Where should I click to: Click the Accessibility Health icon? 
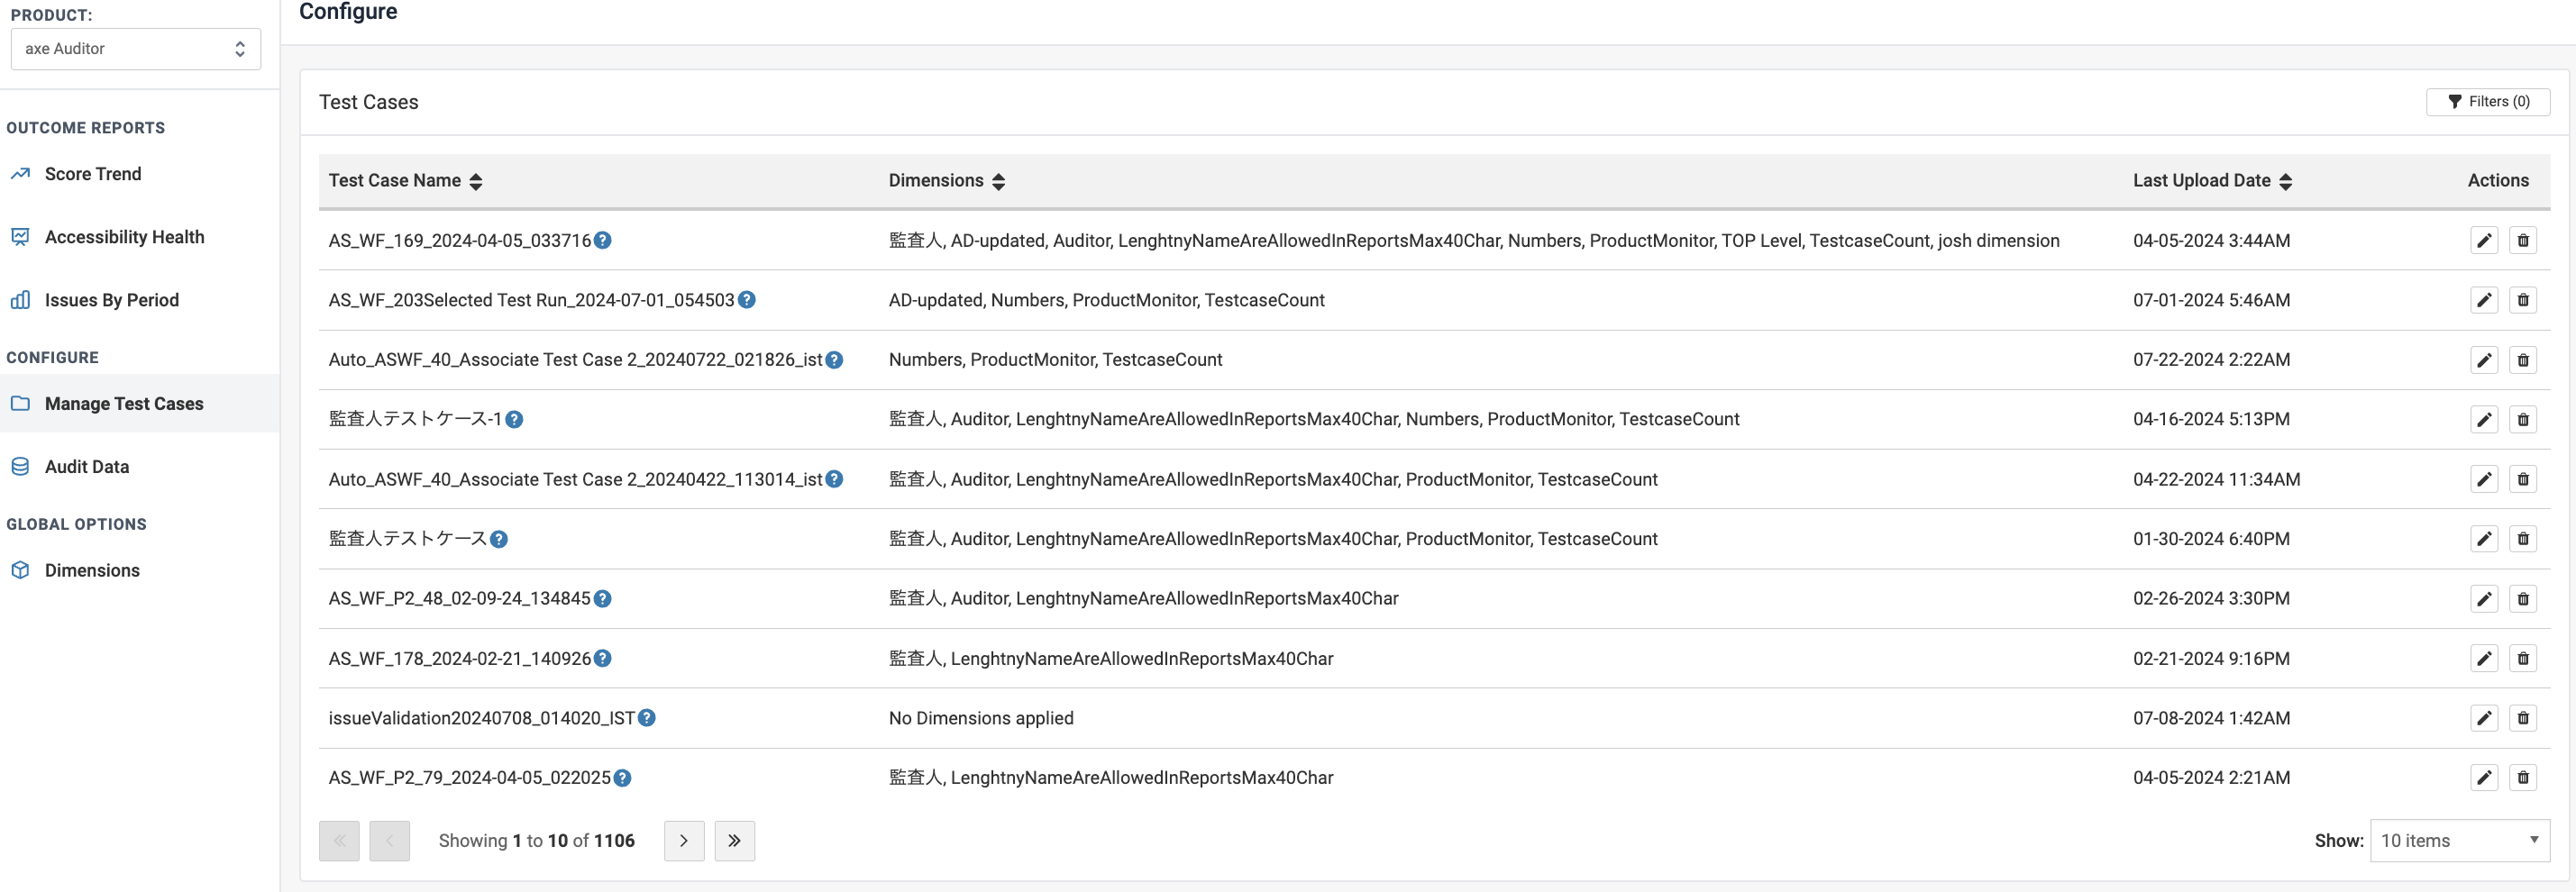tap(21, 236)
